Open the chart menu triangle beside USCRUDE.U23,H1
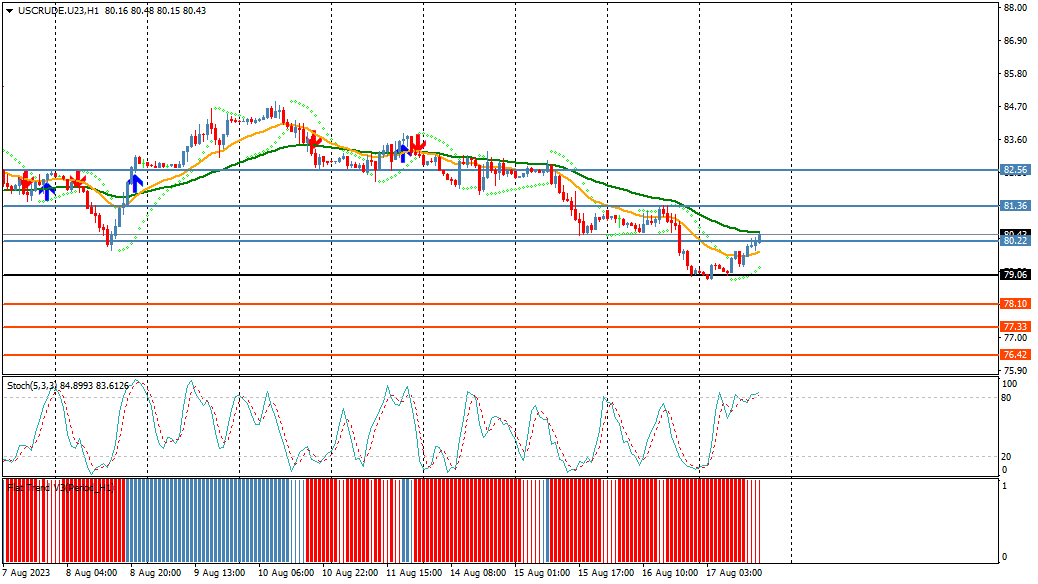 pyautogui.click(x=9, y=11)
